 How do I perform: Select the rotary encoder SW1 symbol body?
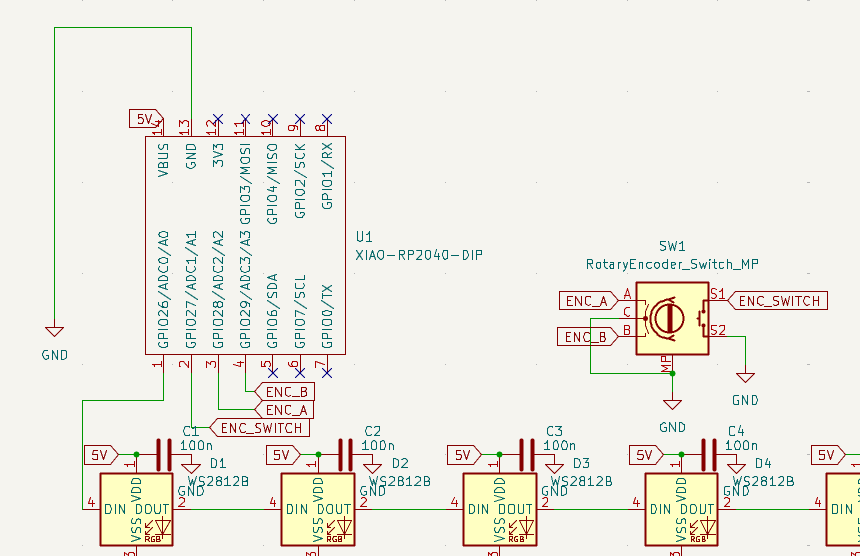(x=672, y=317)
